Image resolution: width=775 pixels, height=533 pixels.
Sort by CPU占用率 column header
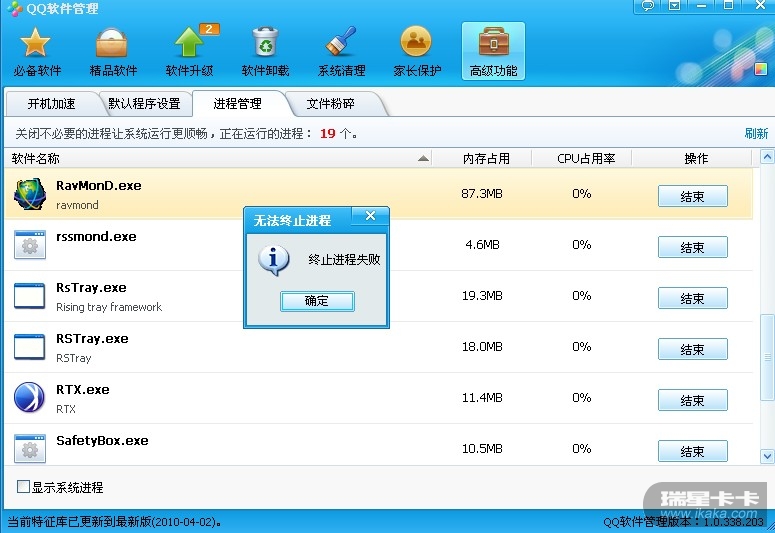pos(586,159)
